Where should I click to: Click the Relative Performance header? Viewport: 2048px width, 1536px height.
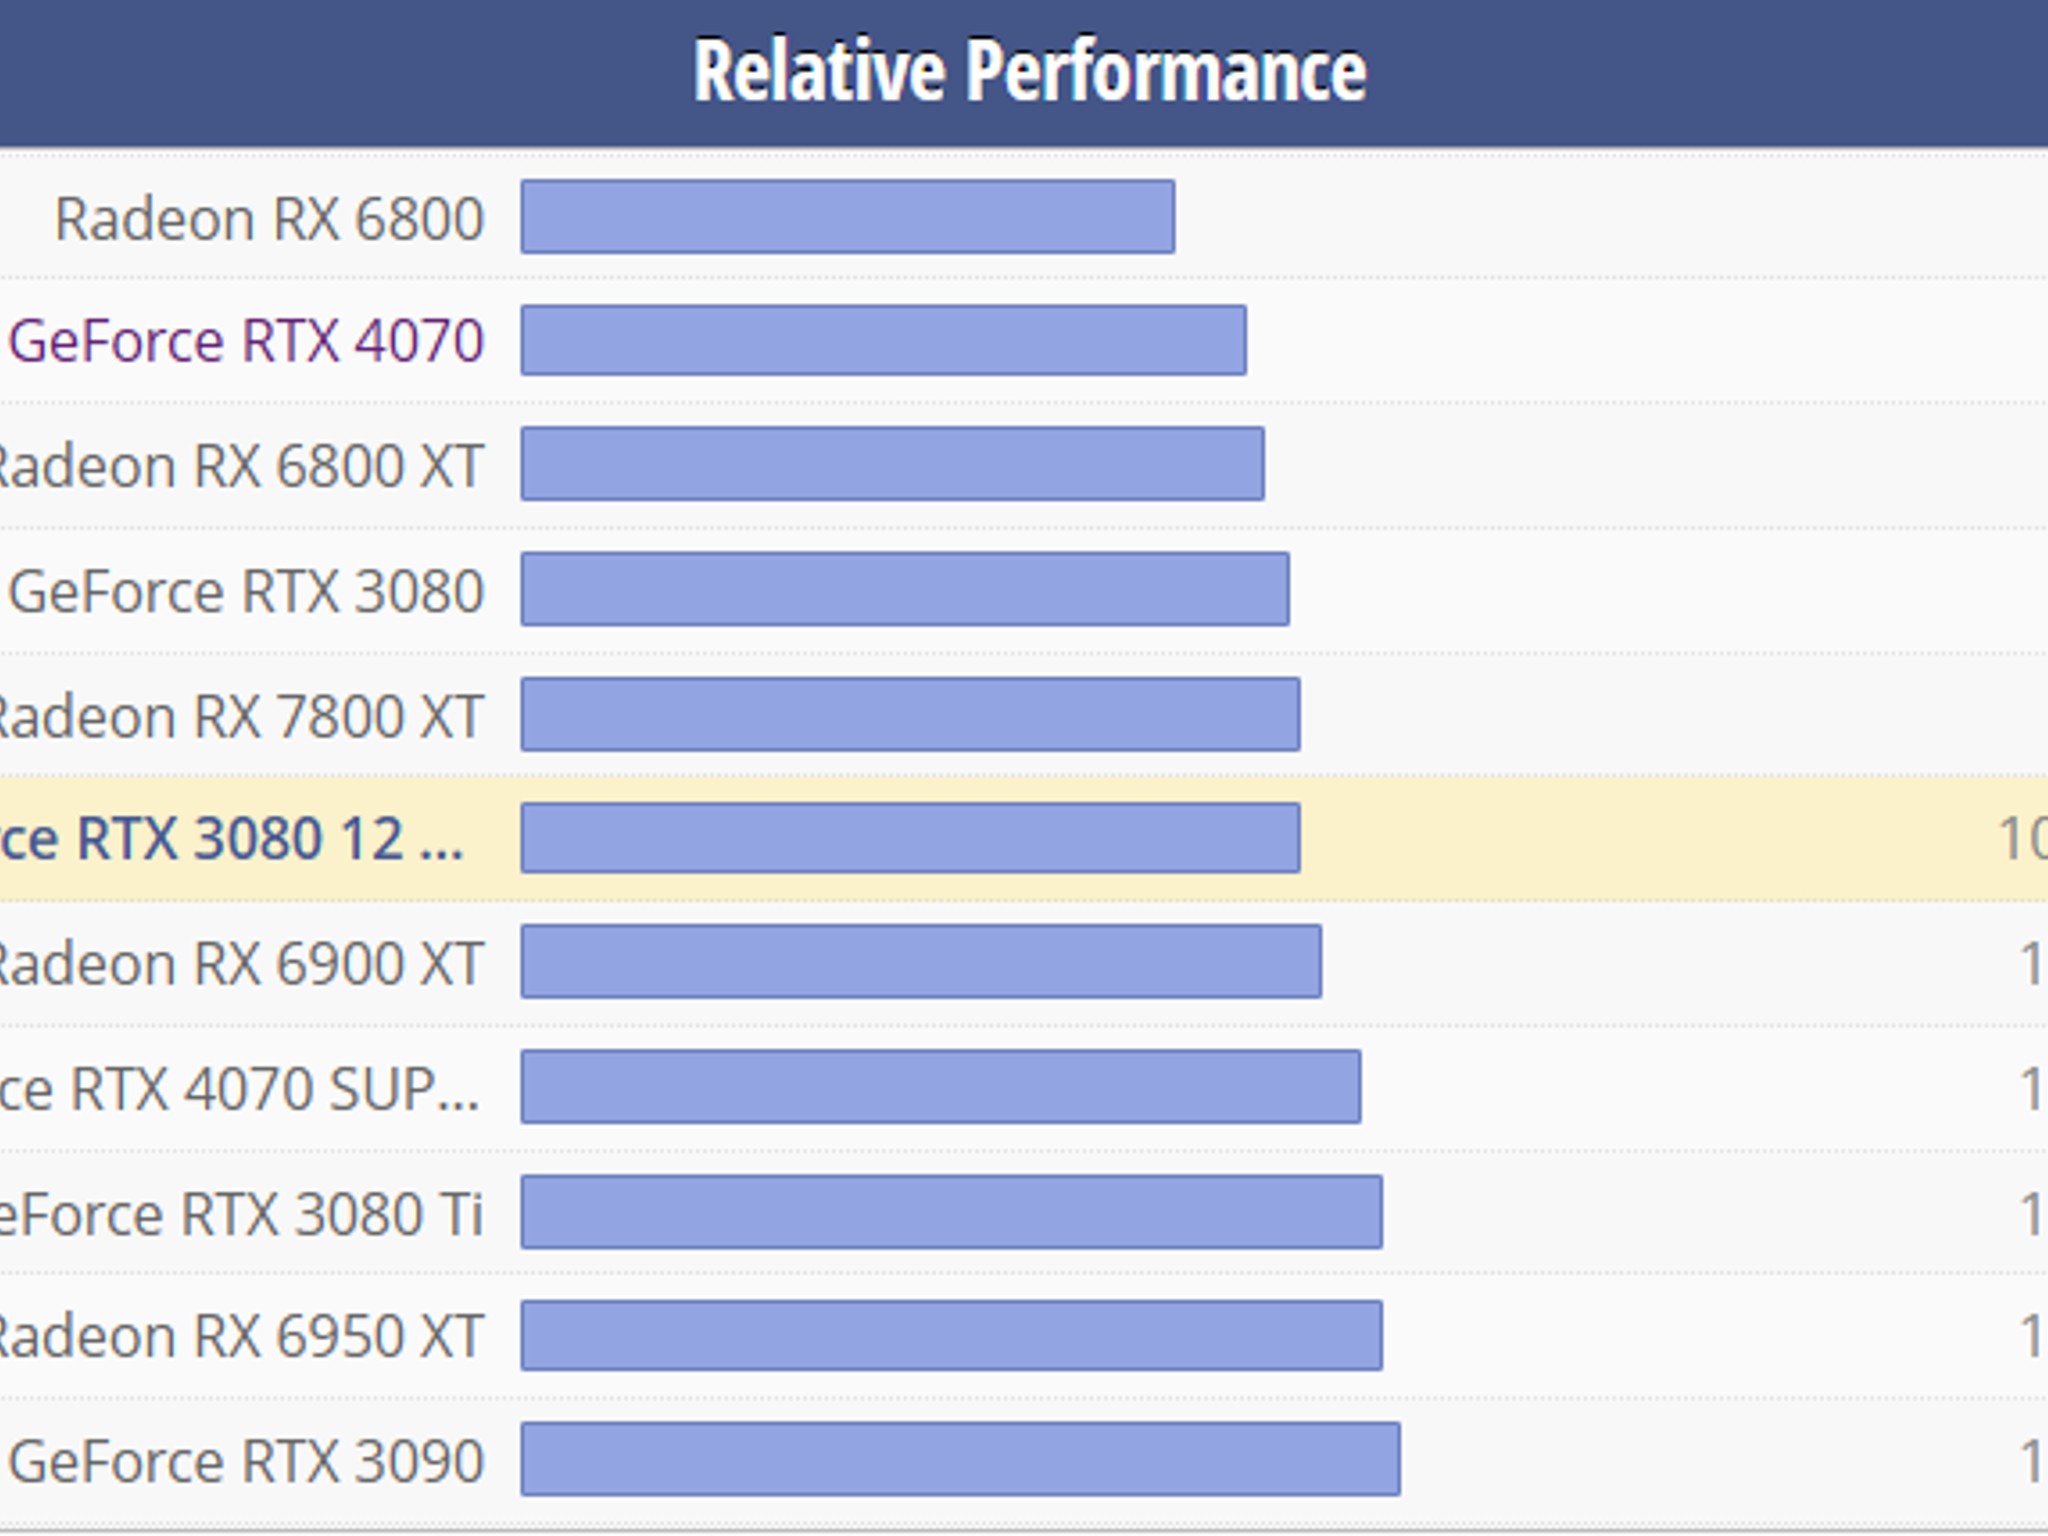pos(1030,71)
